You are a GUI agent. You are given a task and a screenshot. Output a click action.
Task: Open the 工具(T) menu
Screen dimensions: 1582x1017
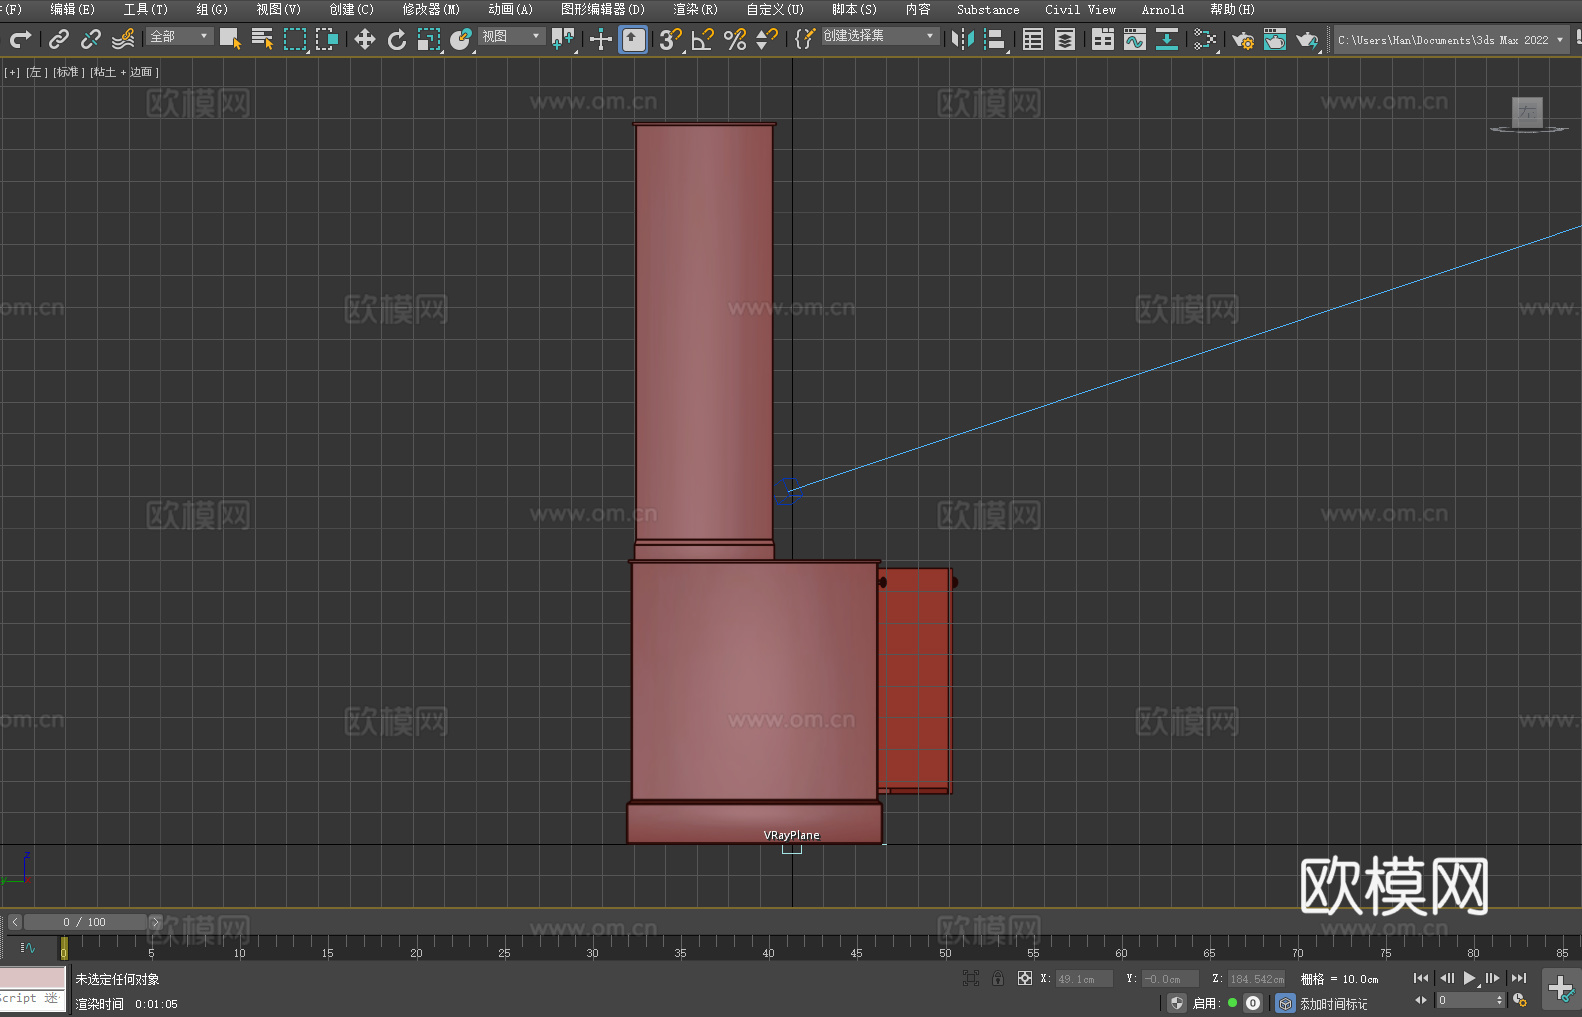[146, 9]
